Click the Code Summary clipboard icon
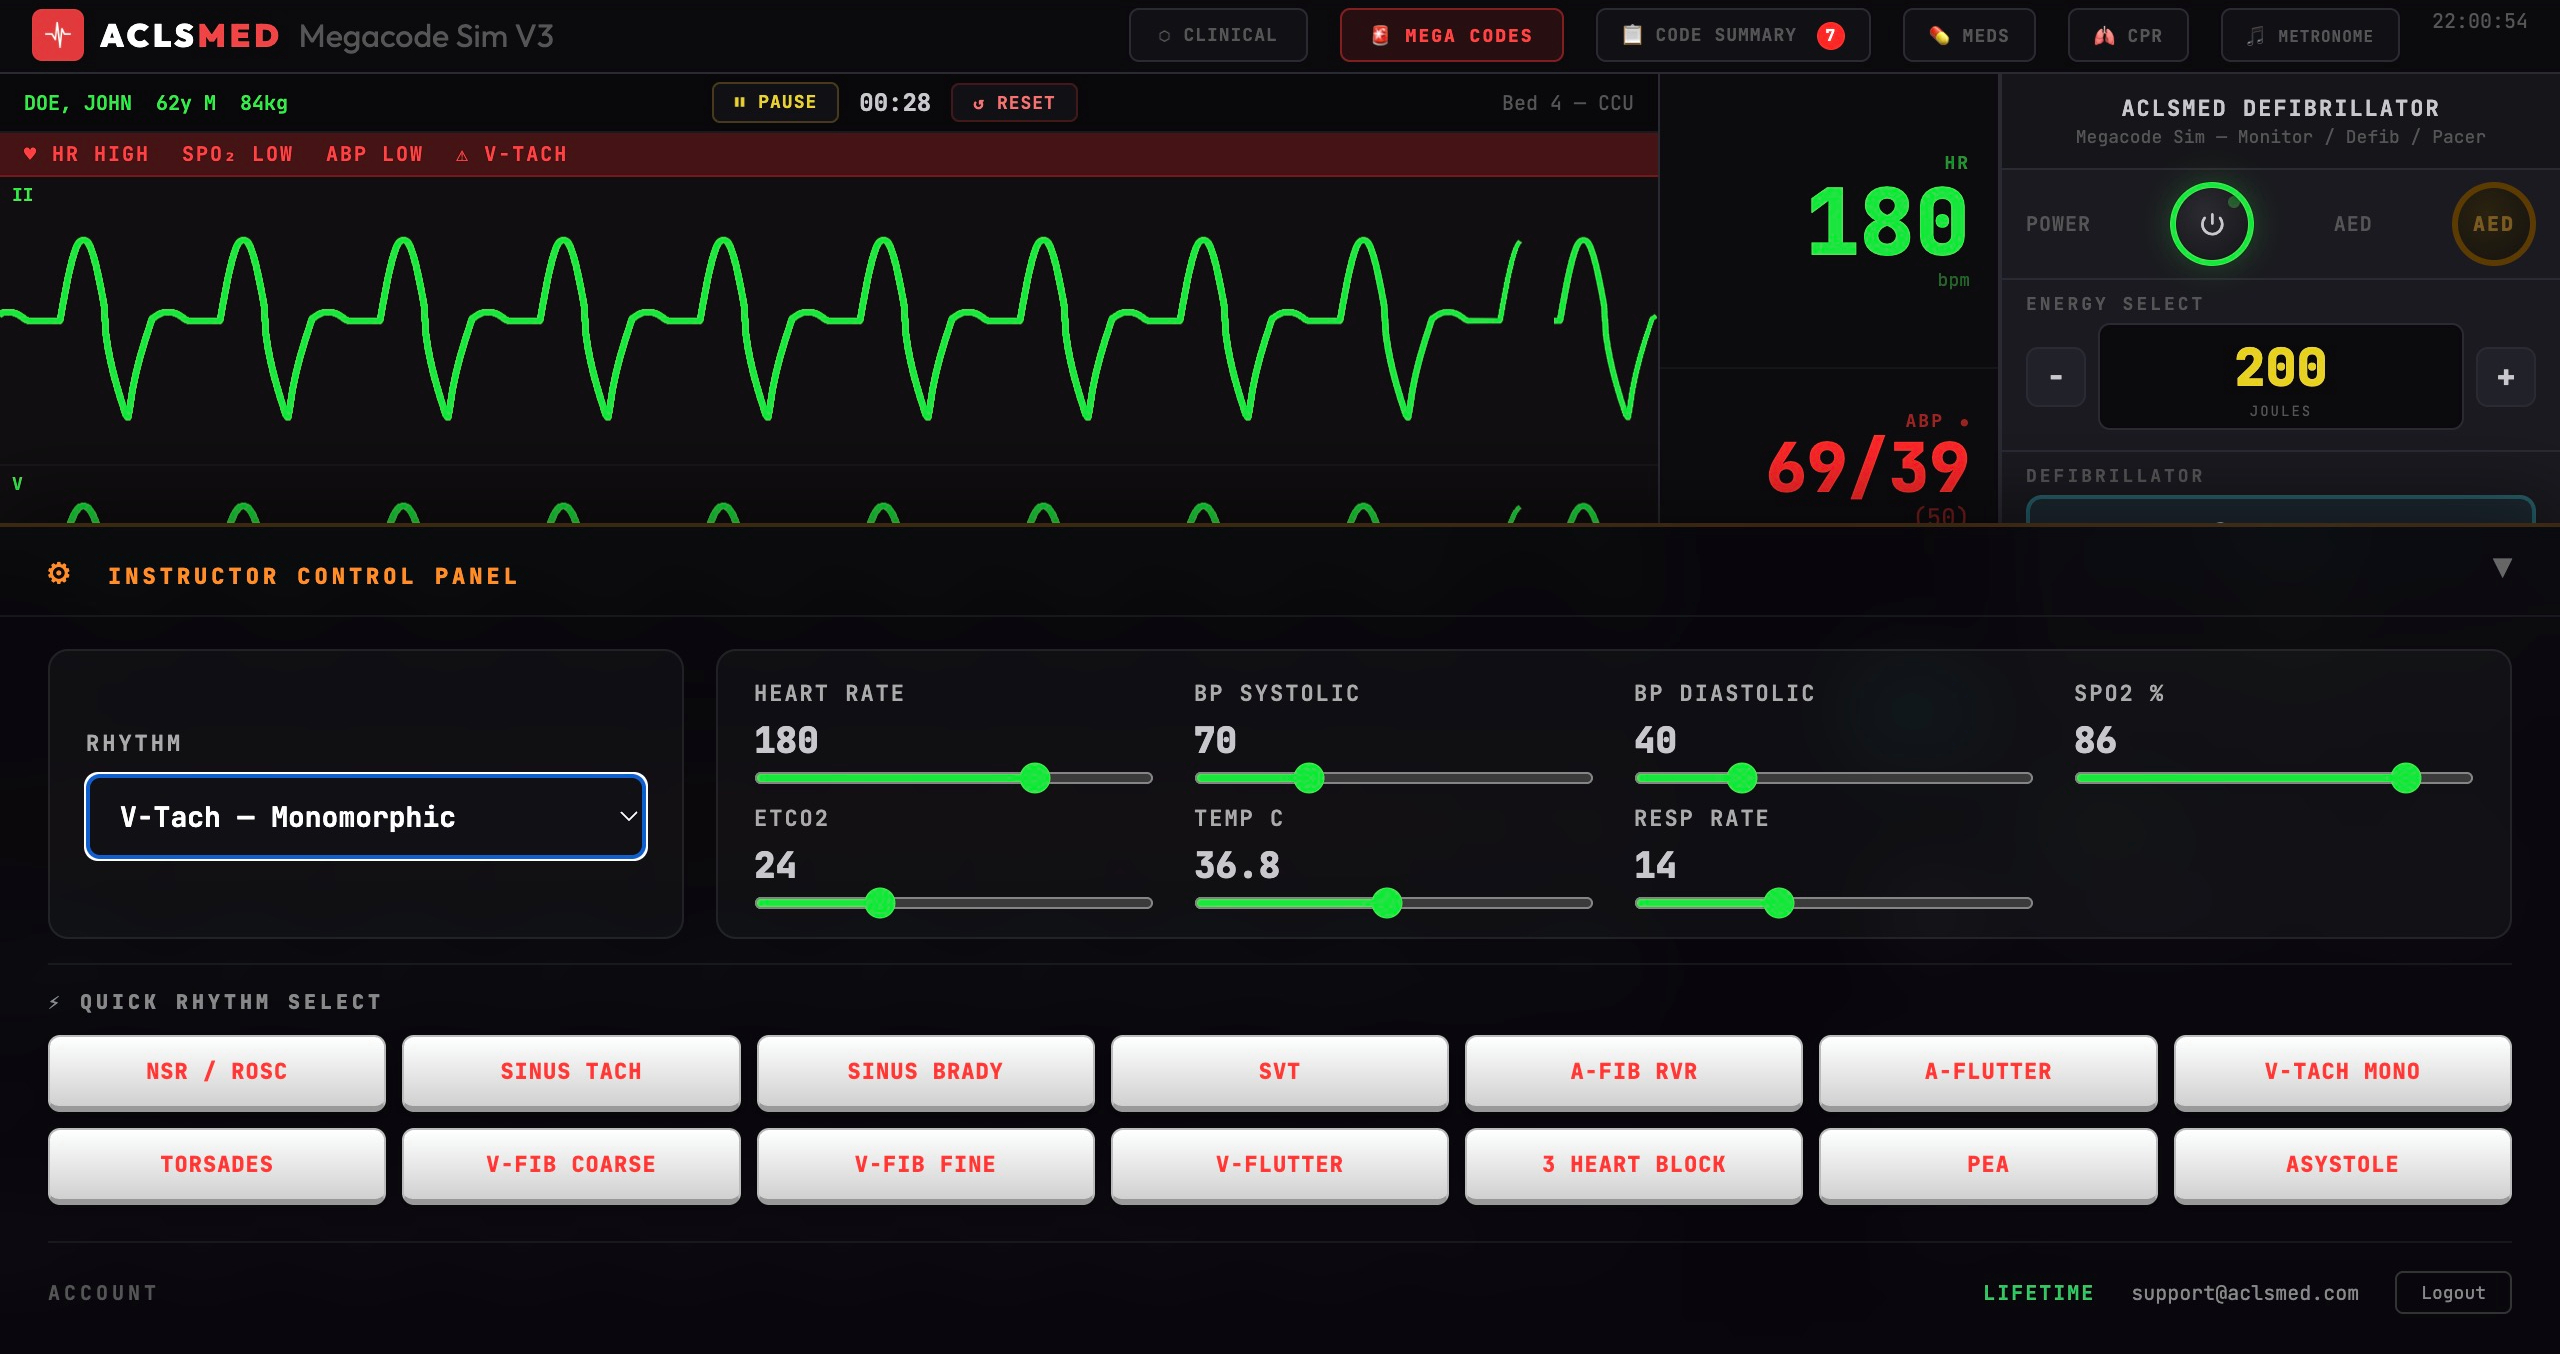Screen dimensions: 2560x1354 [1635, 34]
